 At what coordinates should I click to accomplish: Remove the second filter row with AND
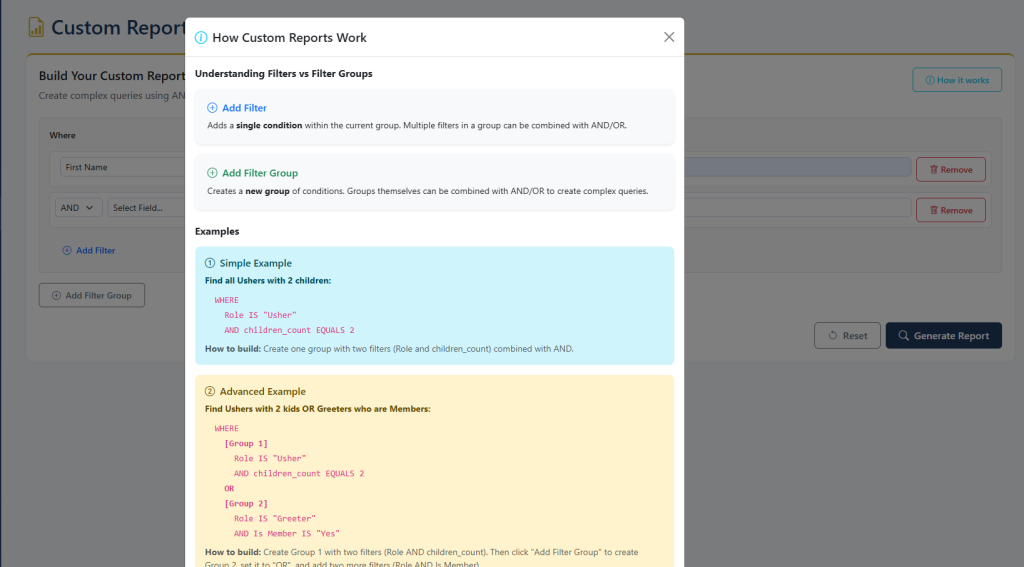(950, 210)
